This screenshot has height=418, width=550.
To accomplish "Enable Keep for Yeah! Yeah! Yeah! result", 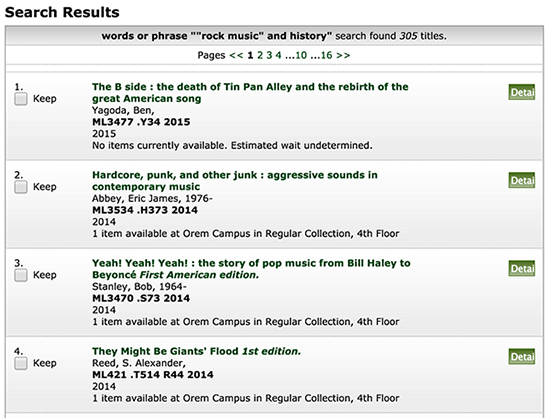I will 21,275.
